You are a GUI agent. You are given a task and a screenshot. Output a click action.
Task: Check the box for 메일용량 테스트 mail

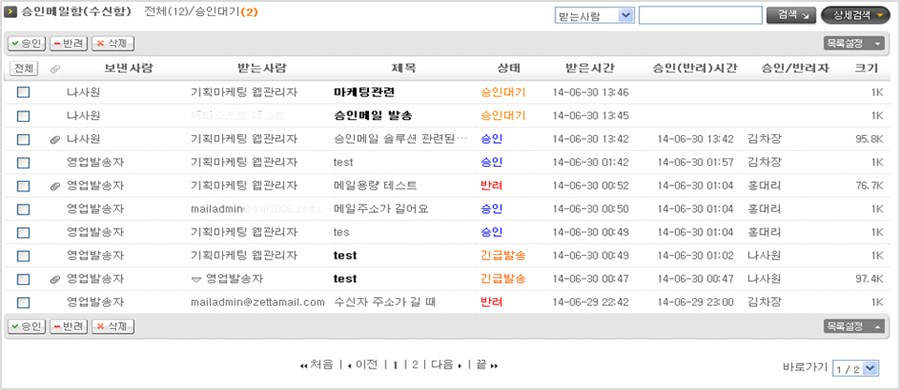[x=23, y=186]
